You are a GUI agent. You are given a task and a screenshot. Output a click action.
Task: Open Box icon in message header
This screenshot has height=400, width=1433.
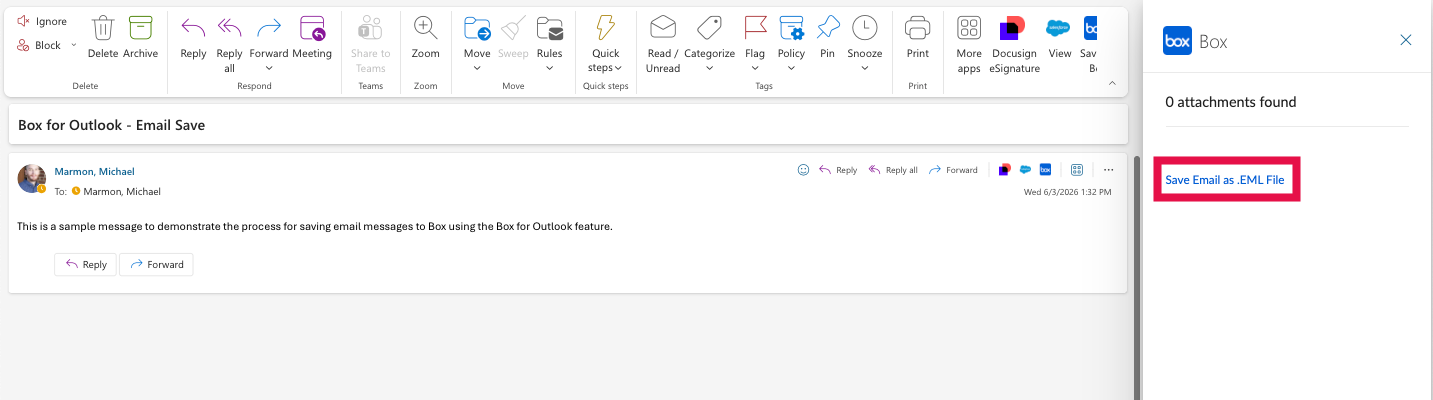tap(1045, 170)
